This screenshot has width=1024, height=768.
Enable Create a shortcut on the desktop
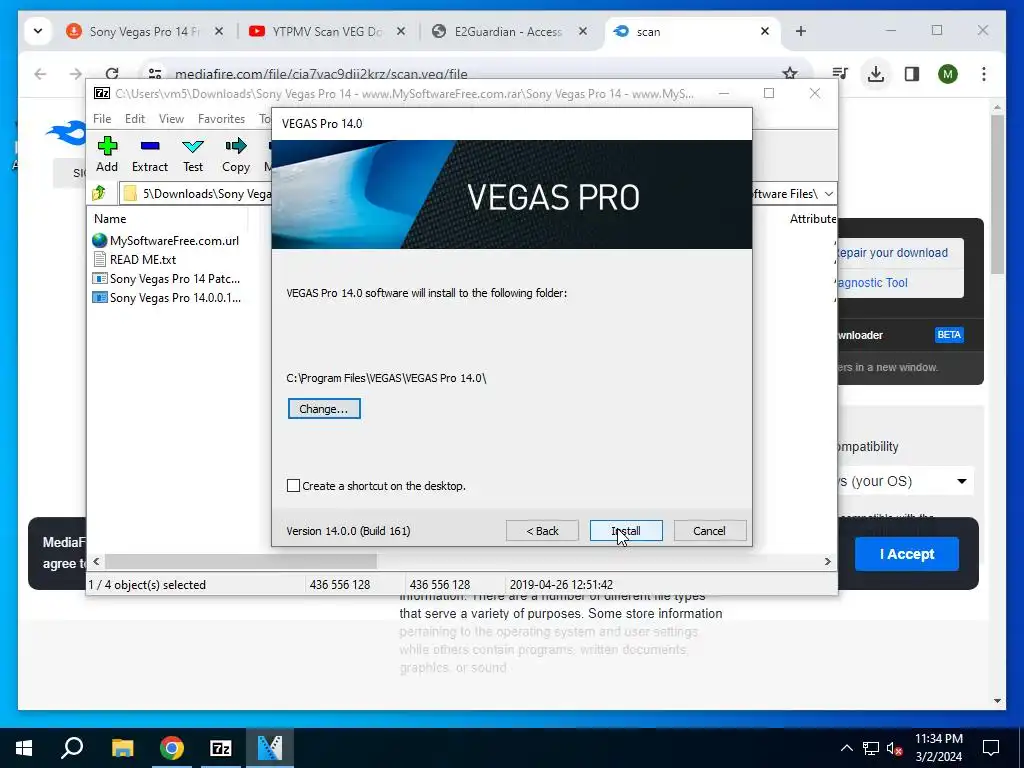pyautogui.click(x=293, y=486)
